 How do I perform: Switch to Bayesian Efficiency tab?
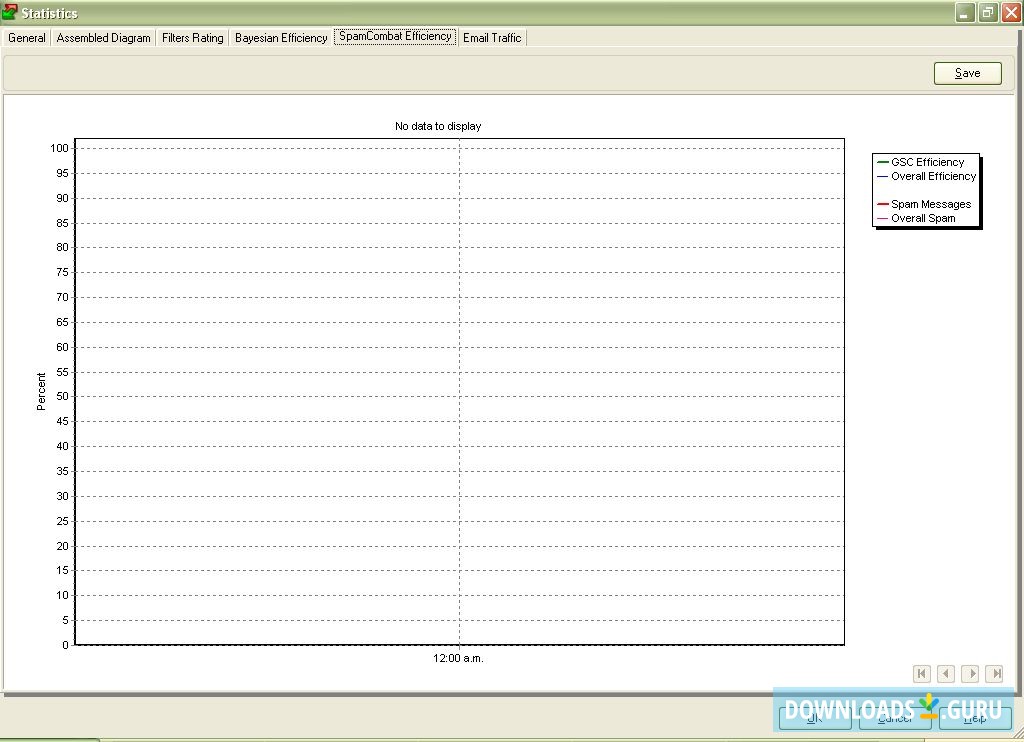pos(281,38)
